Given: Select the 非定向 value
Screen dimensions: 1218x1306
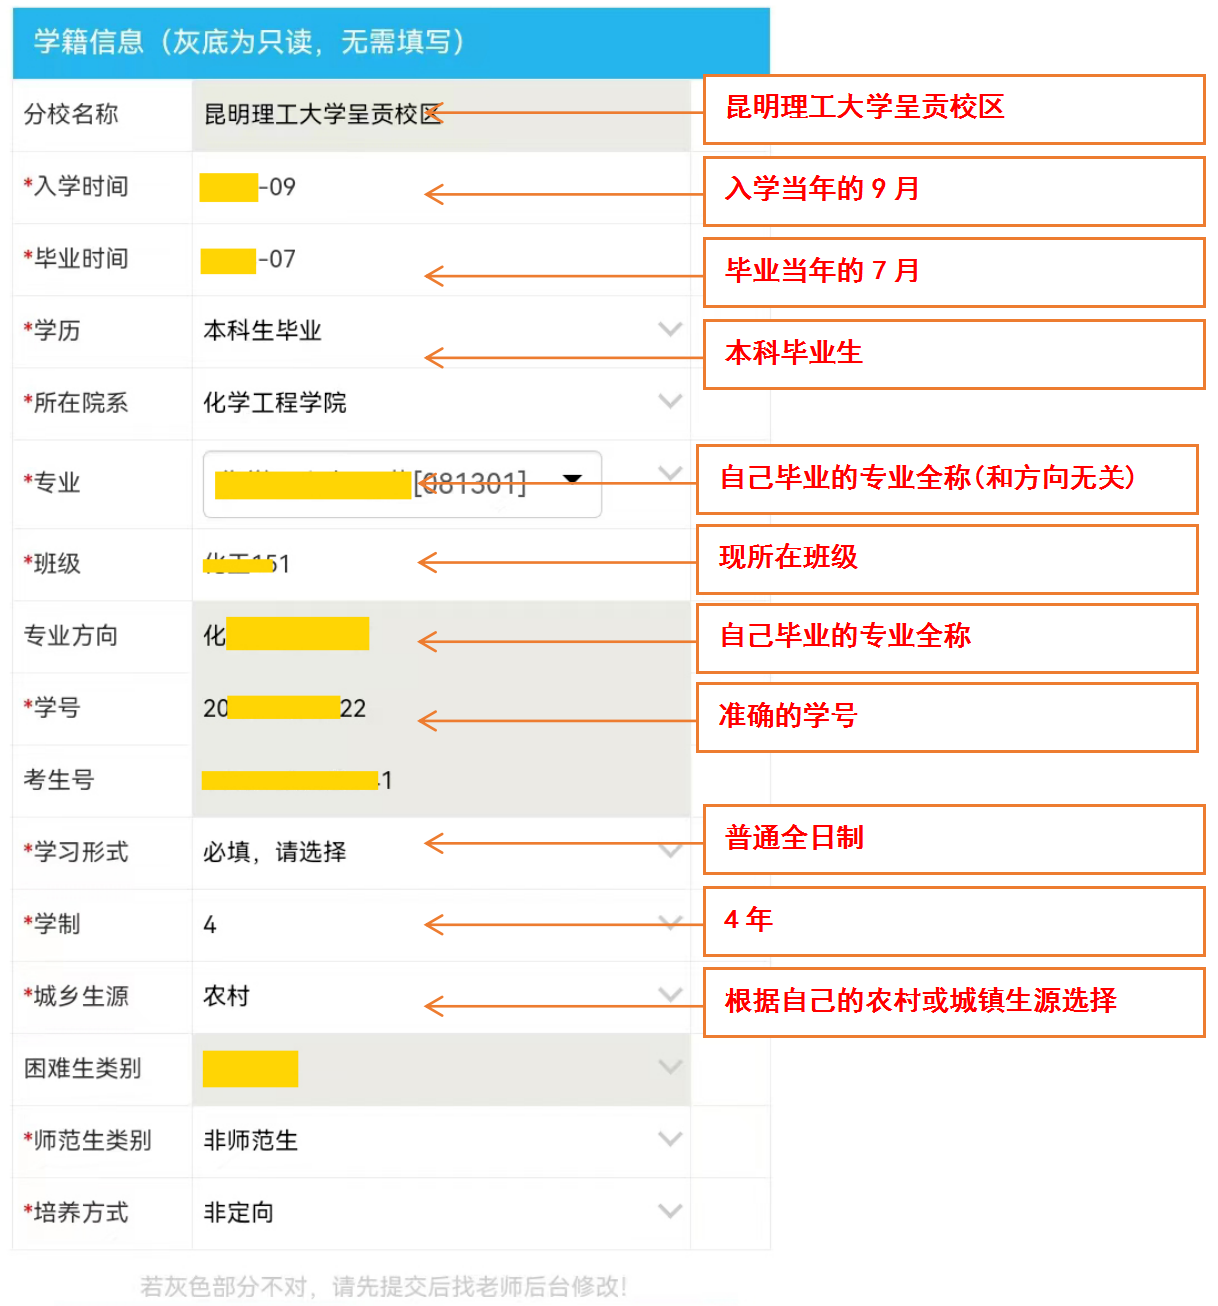Looking at the screenshot, I should [239, 1212].
